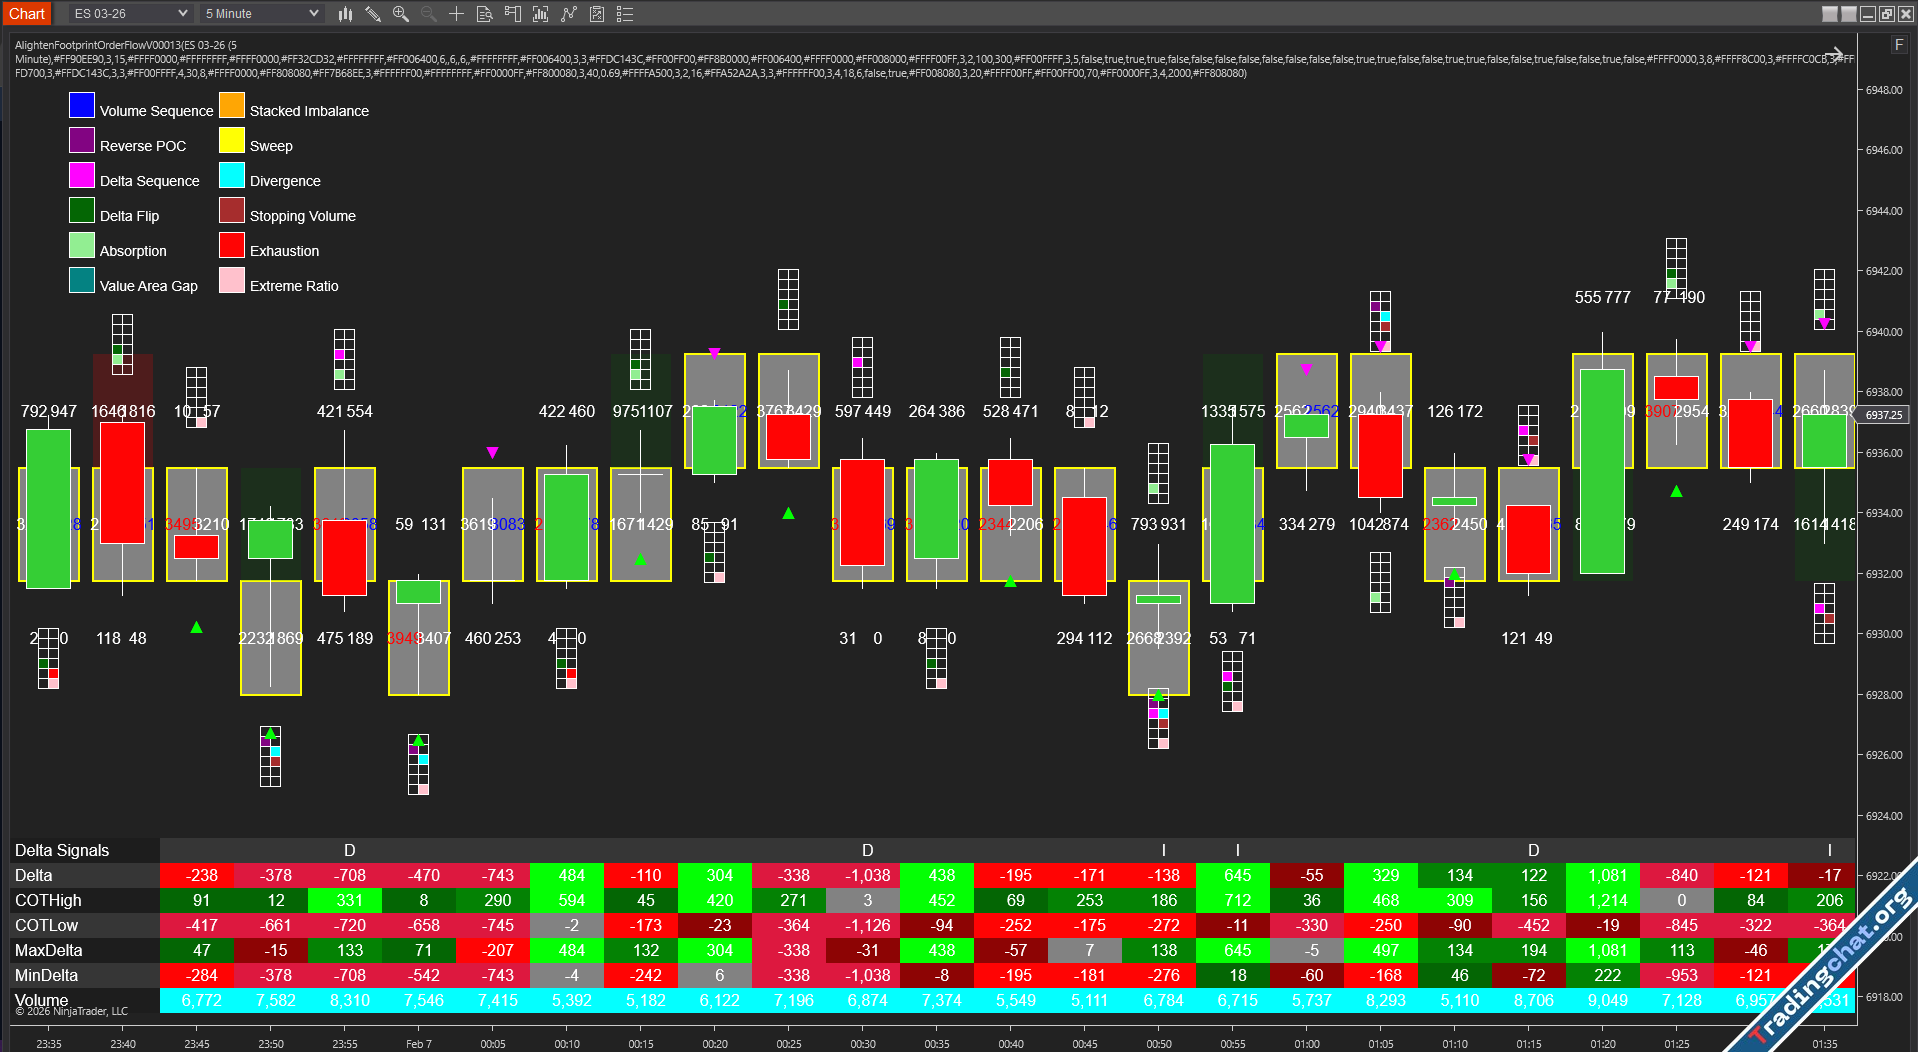Toggle the Chart Trader panel icon
1918x1052 pixels.
point(512,14)
